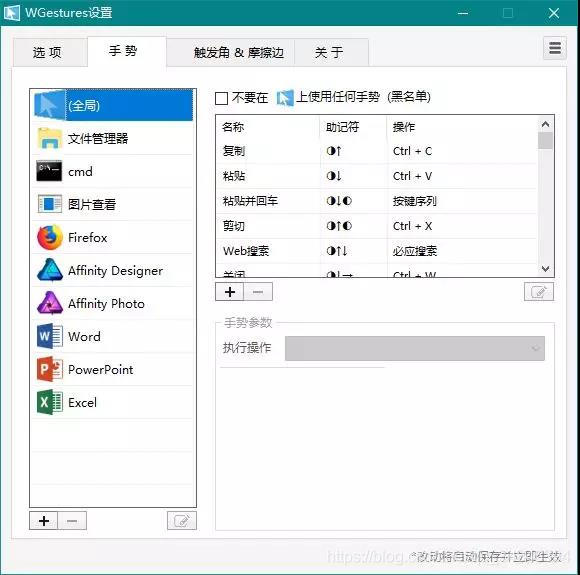Click the Firefox browser icon
Screen dimensions: 580x575
[50, 237]
